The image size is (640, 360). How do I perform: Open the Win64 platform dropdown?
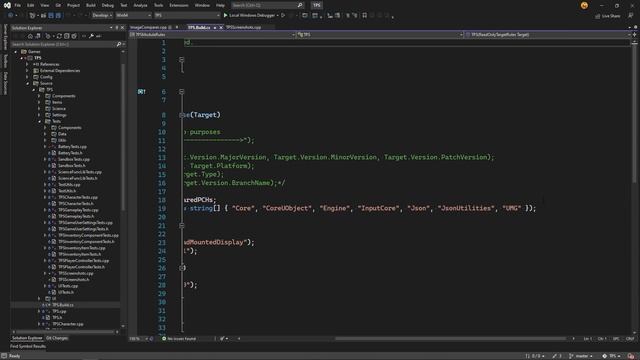coord(133,16)
